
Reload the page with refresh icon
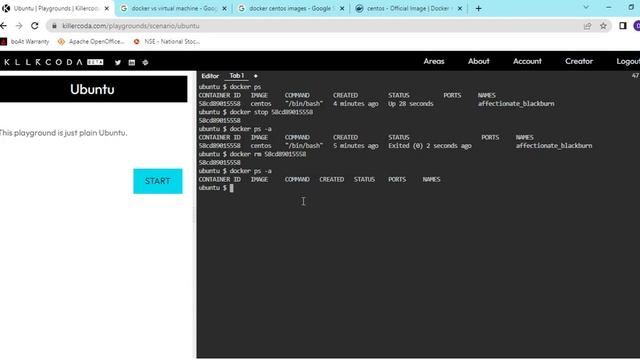click(x=35, y=26)
